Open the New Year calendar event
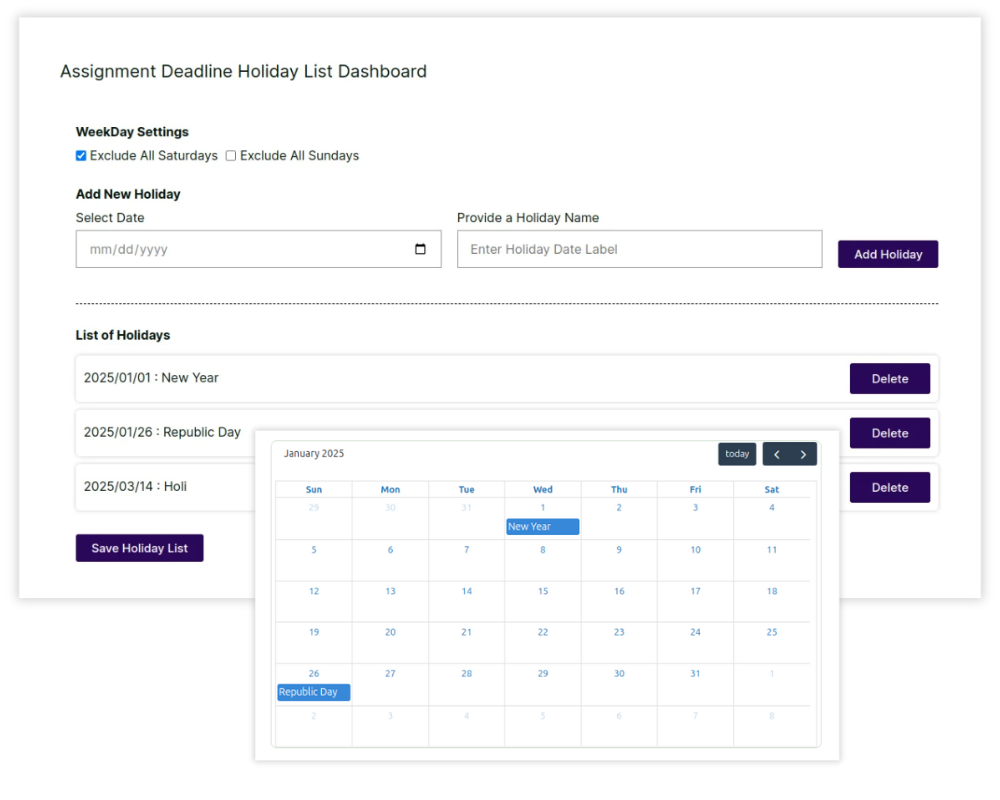This screenshot has height=800, width=1000. 542,527
